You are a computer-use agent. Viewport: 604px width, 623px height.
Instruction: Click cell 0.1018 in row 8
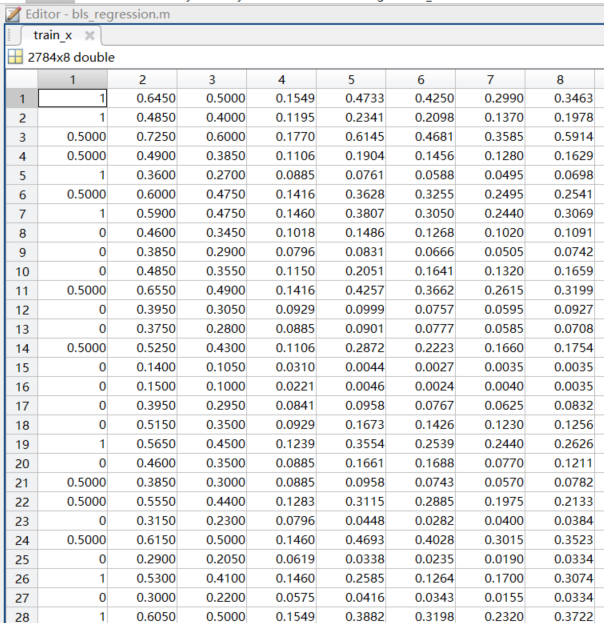point(281,233)
